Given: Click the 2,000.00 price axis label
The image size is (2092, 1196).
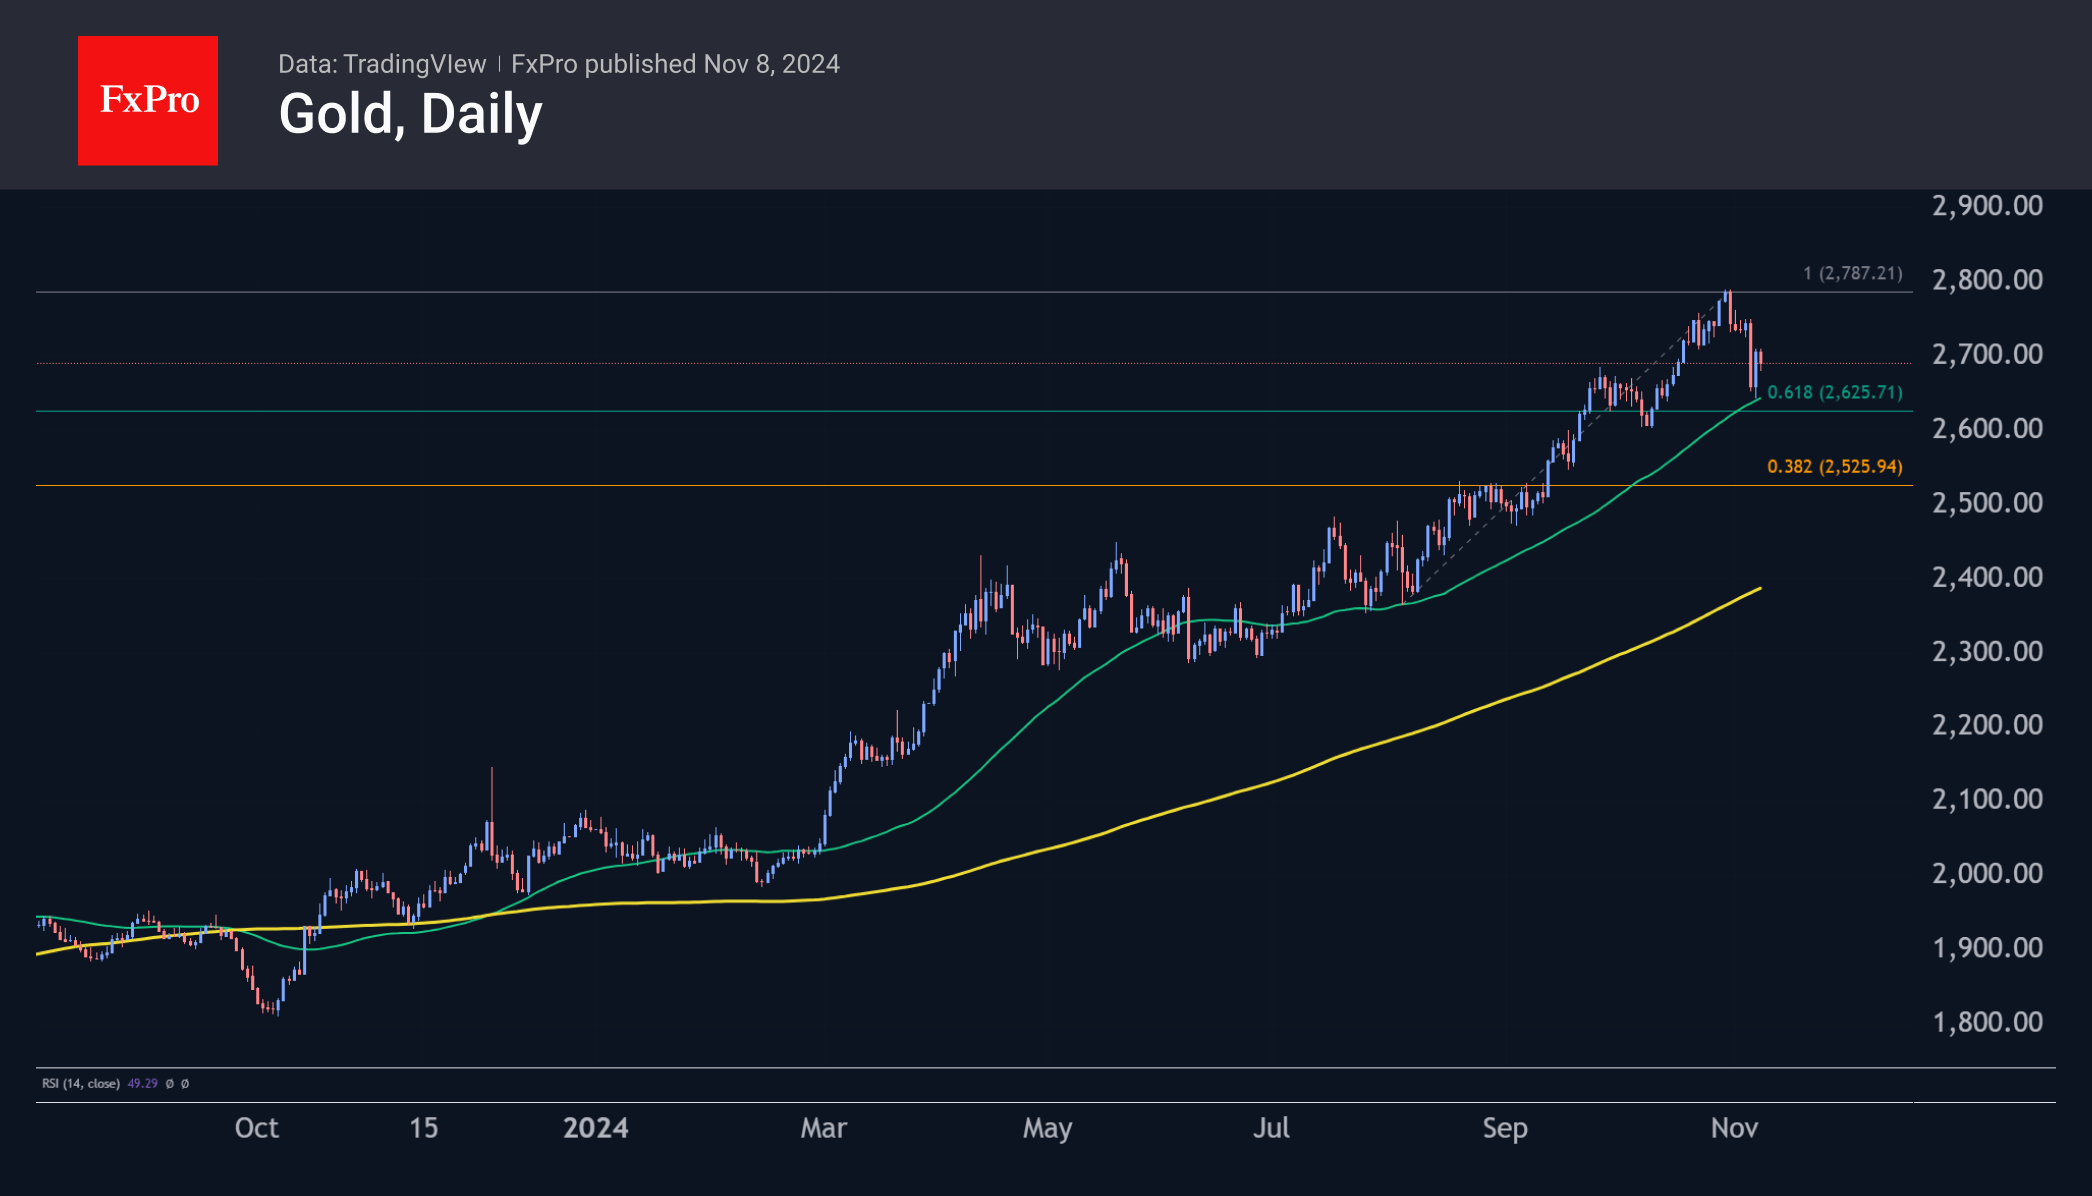Looking at the screenshot, I should [1987, 873].
